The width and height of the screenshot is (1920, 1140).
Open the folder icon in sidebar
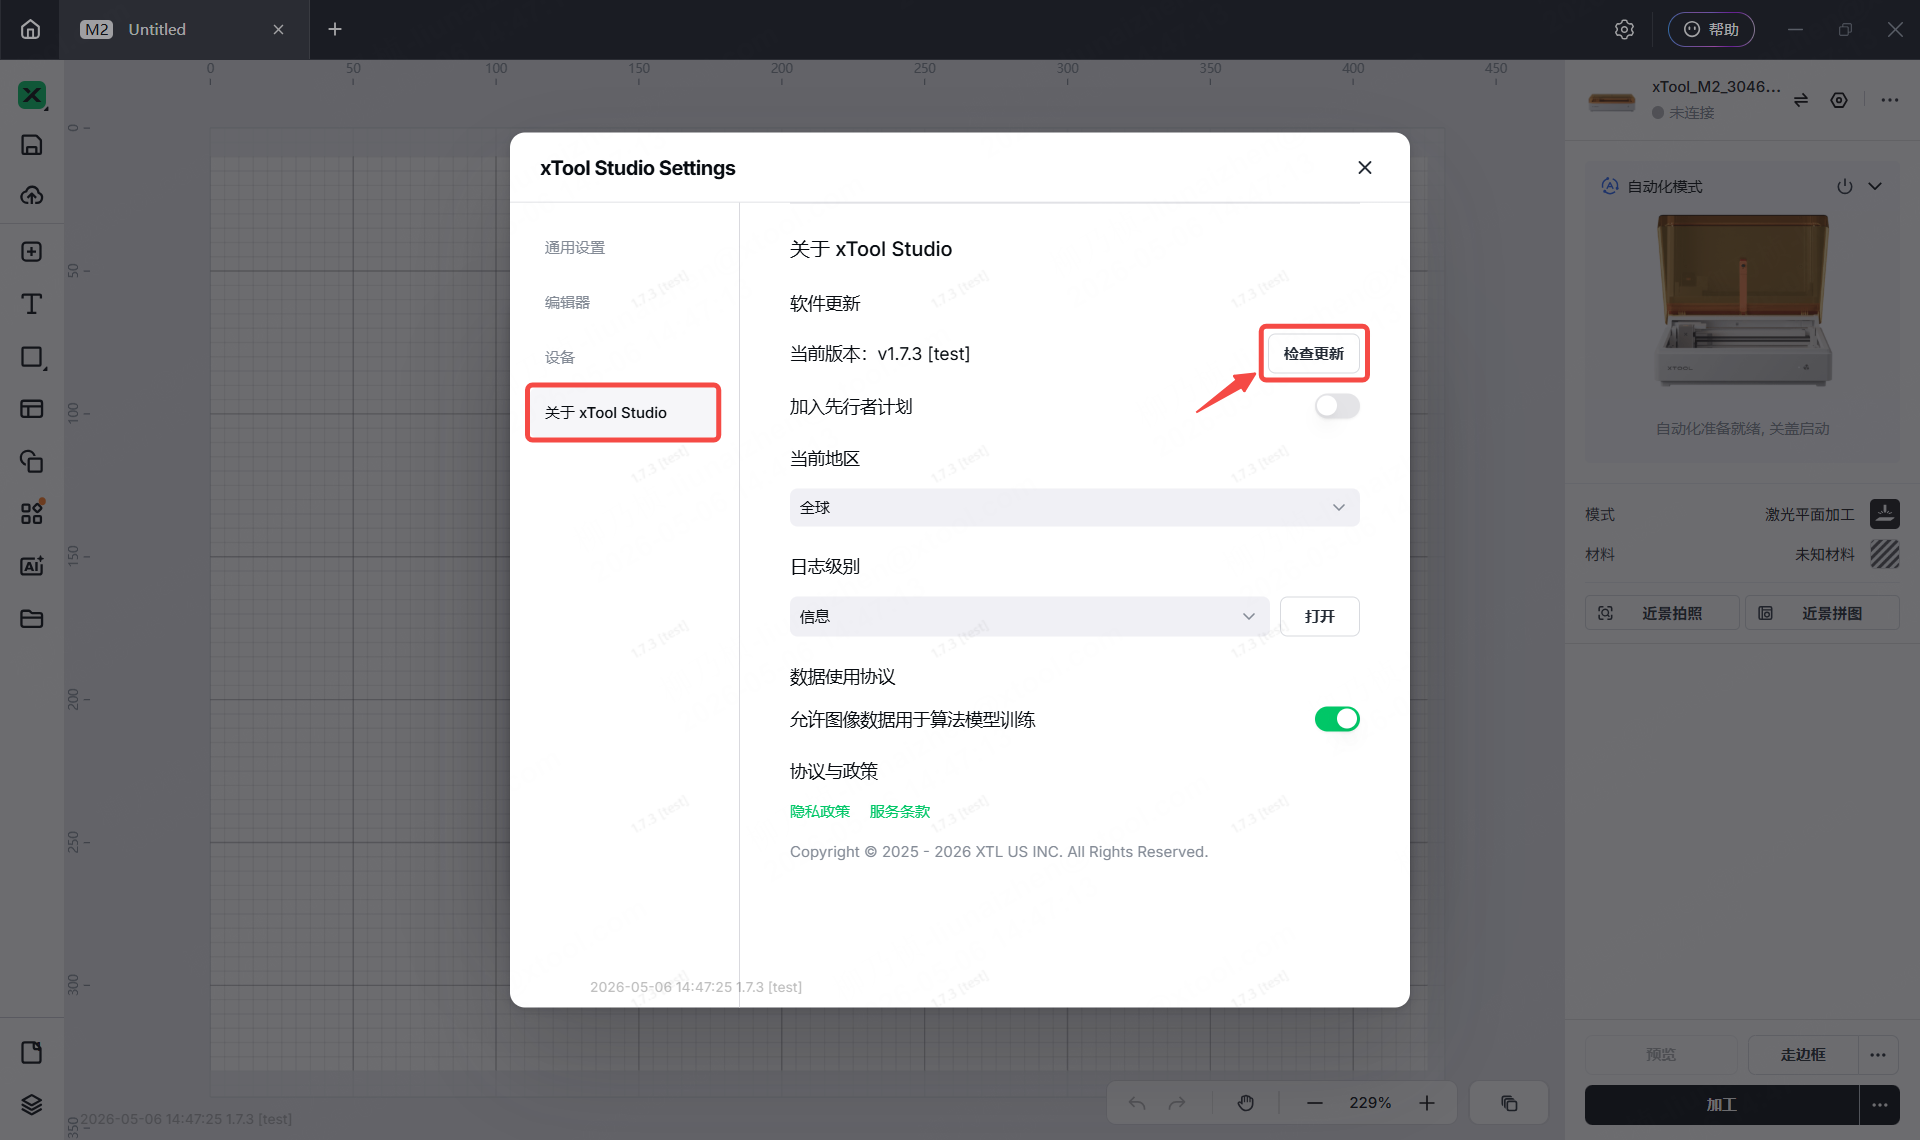click(32, 618)
